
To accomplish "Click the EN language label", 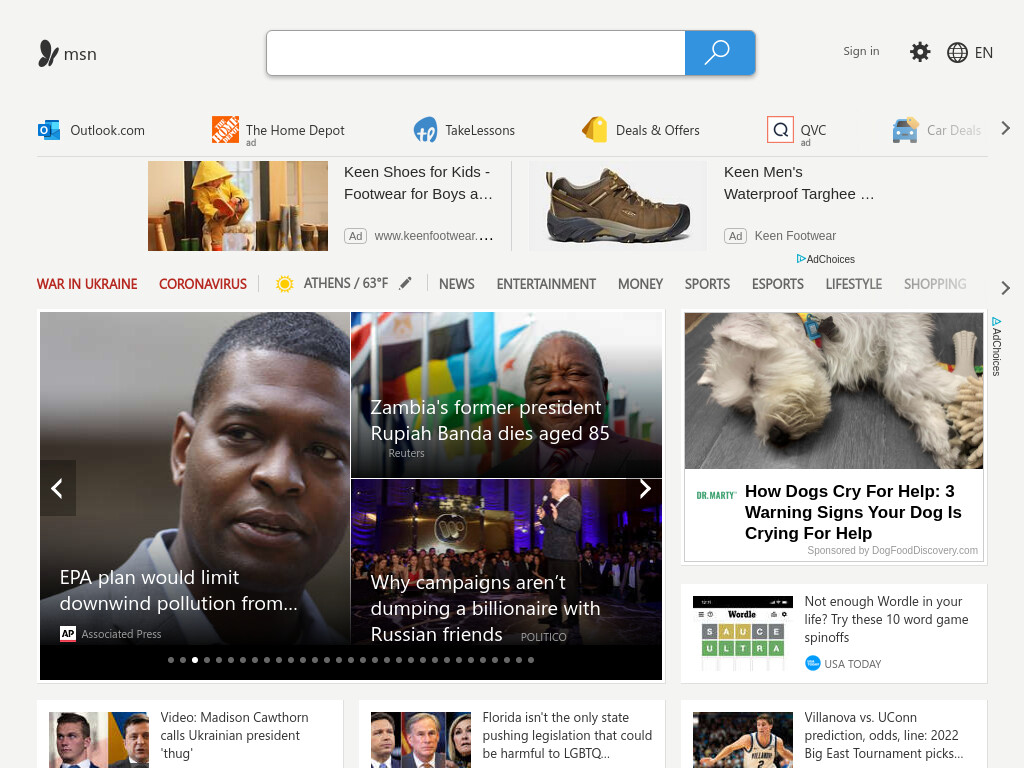I will pyautogui.click(x=984, y=53).
